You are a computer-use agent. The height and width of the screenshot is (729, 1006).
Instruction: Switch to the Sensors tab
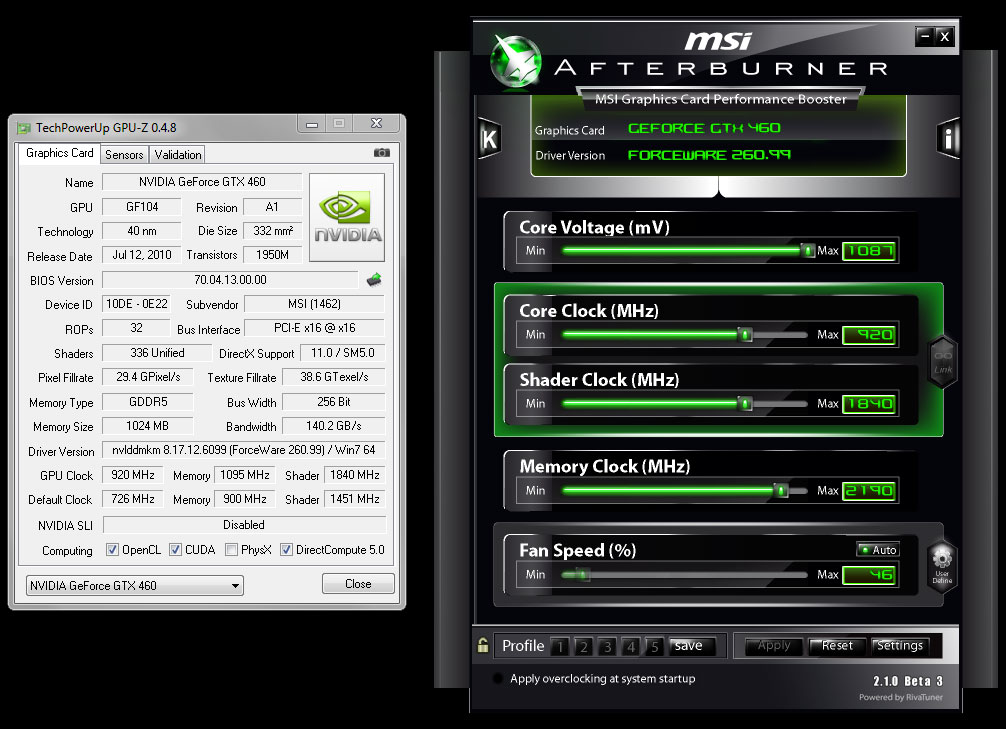click(124, 155)
